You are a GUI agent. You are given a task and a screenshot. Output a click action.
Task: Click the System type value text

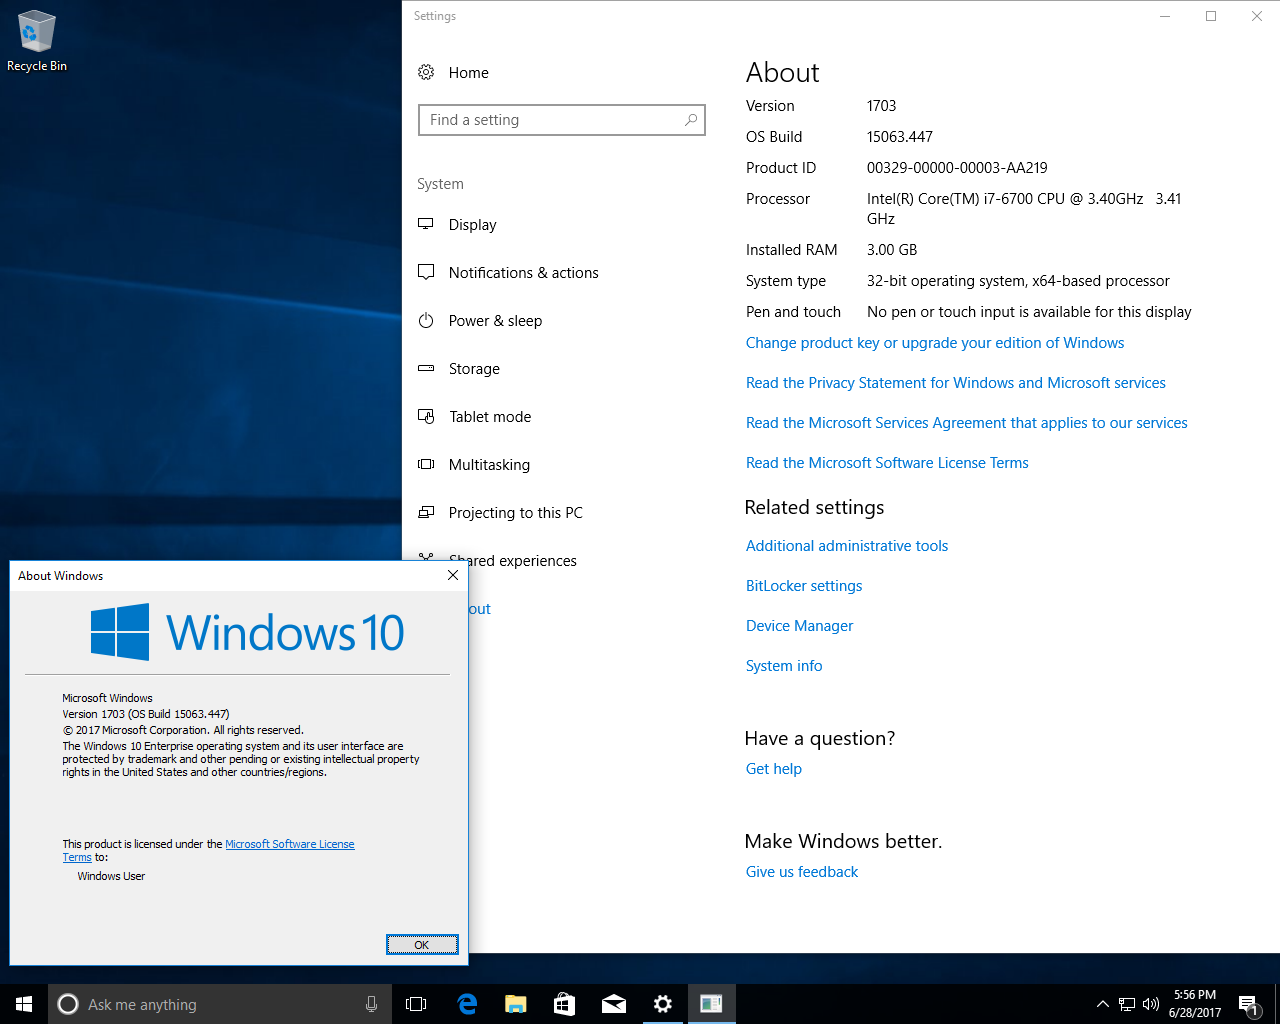[x=1018, y=281]
